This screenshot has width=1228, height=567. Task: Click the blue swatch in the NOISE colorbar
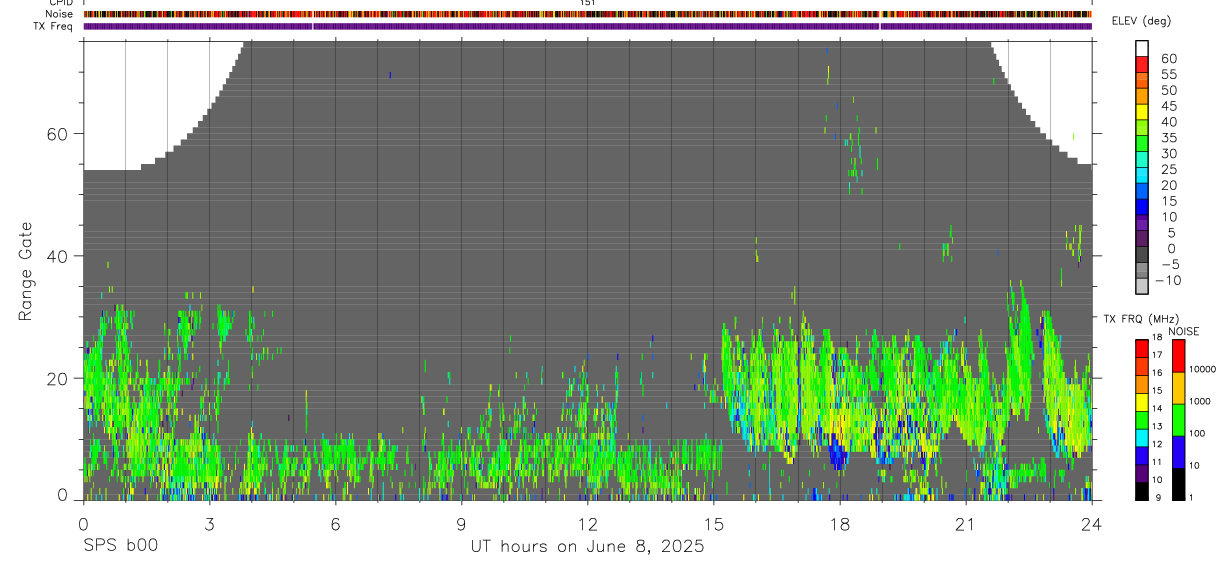1179,452
